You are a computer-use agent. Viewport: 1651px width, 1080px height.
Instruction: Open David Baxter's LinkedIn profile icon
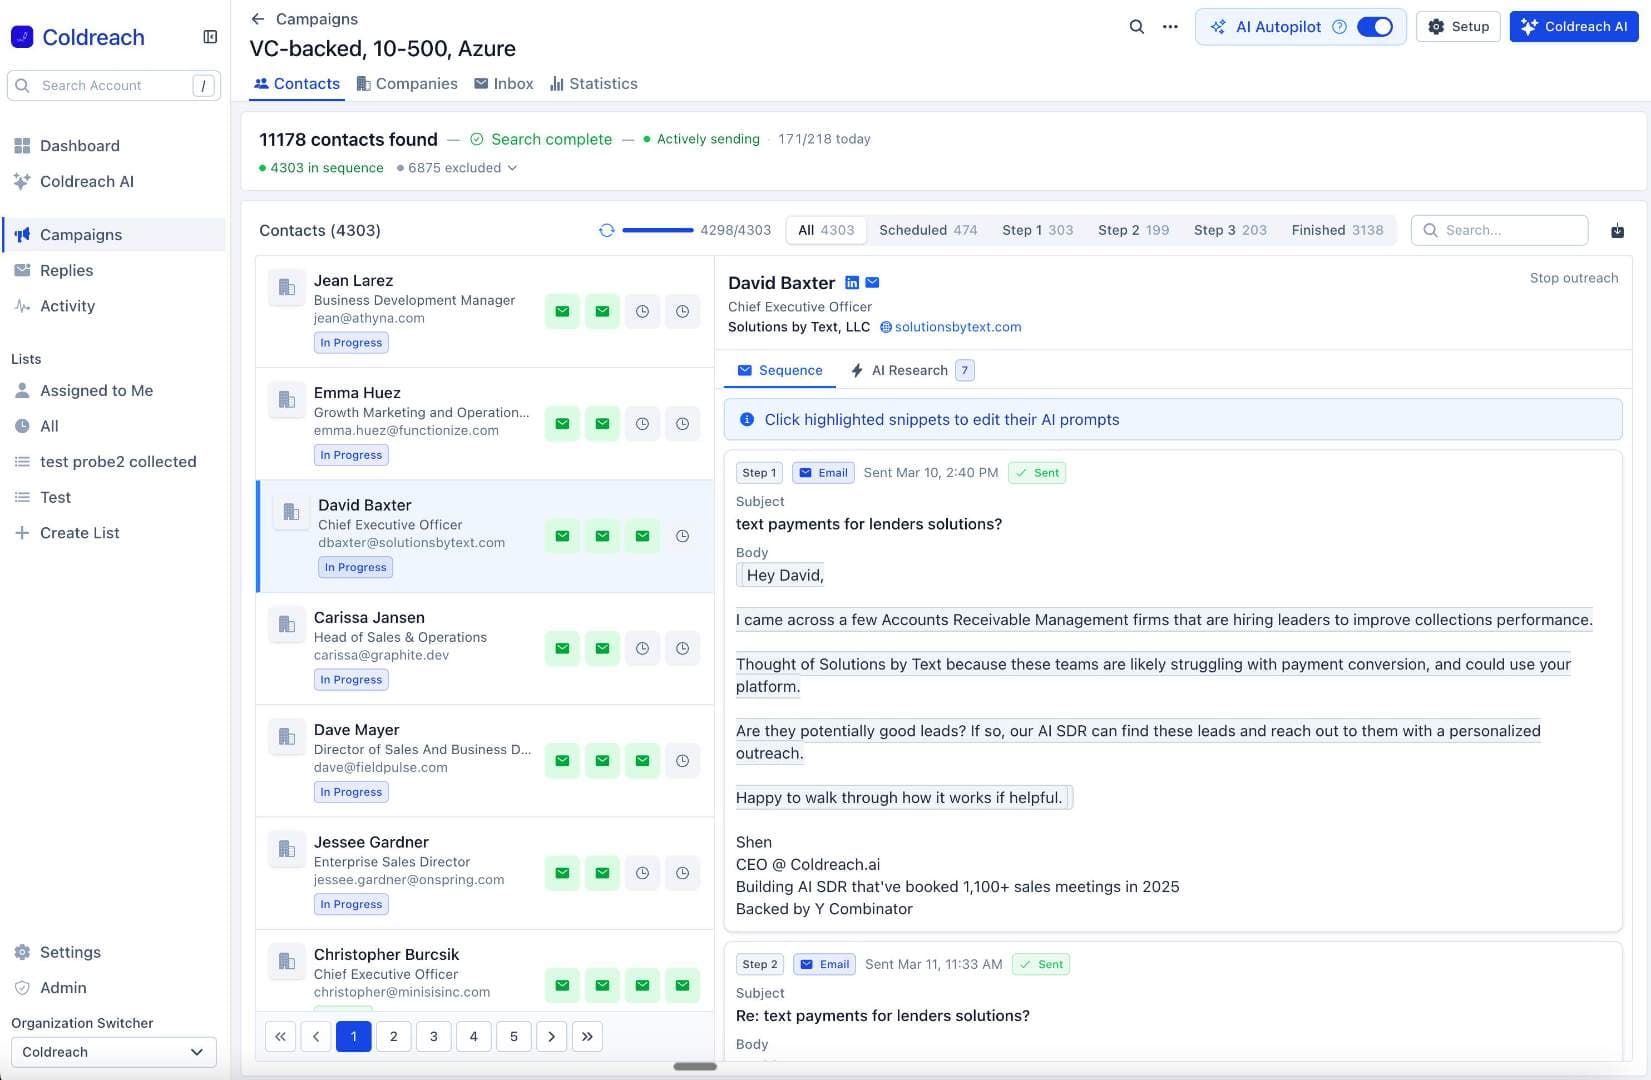pos(852,283)
